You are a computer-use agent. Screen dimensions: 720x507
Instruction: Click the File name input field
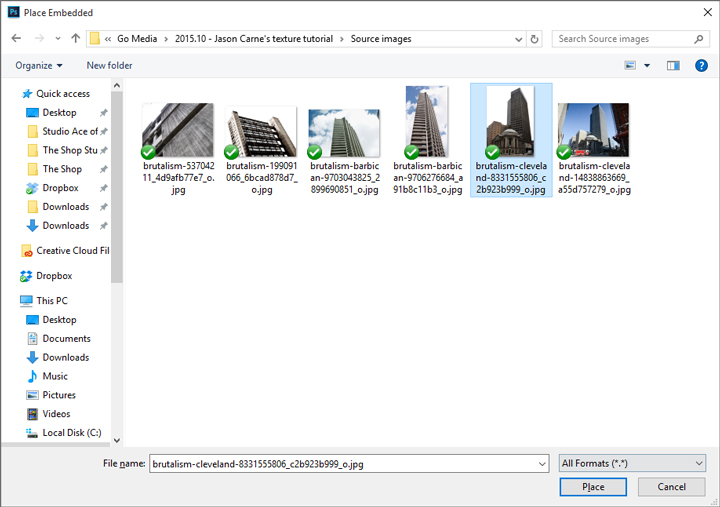(x=343, y=464)
